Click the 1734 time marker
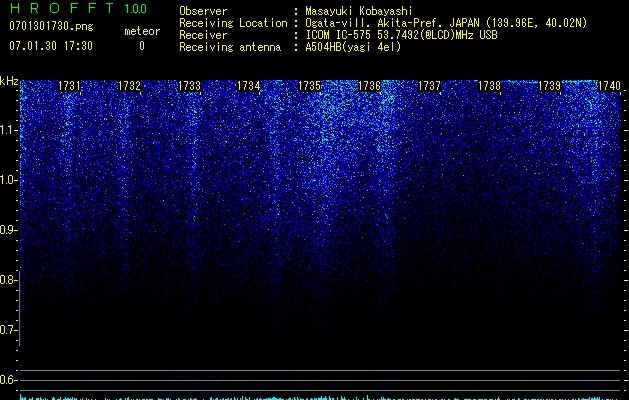Screen dimensions: 629x400 (249, 86)
